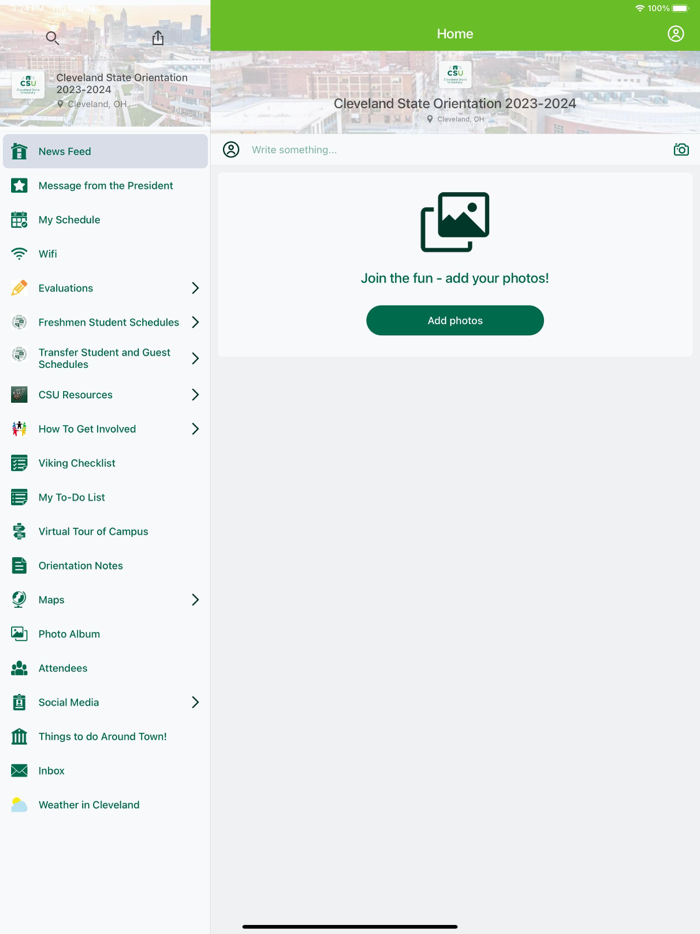Open Viking Checklist menu item
The image size is (700, 934).
[x=105, y=463]
